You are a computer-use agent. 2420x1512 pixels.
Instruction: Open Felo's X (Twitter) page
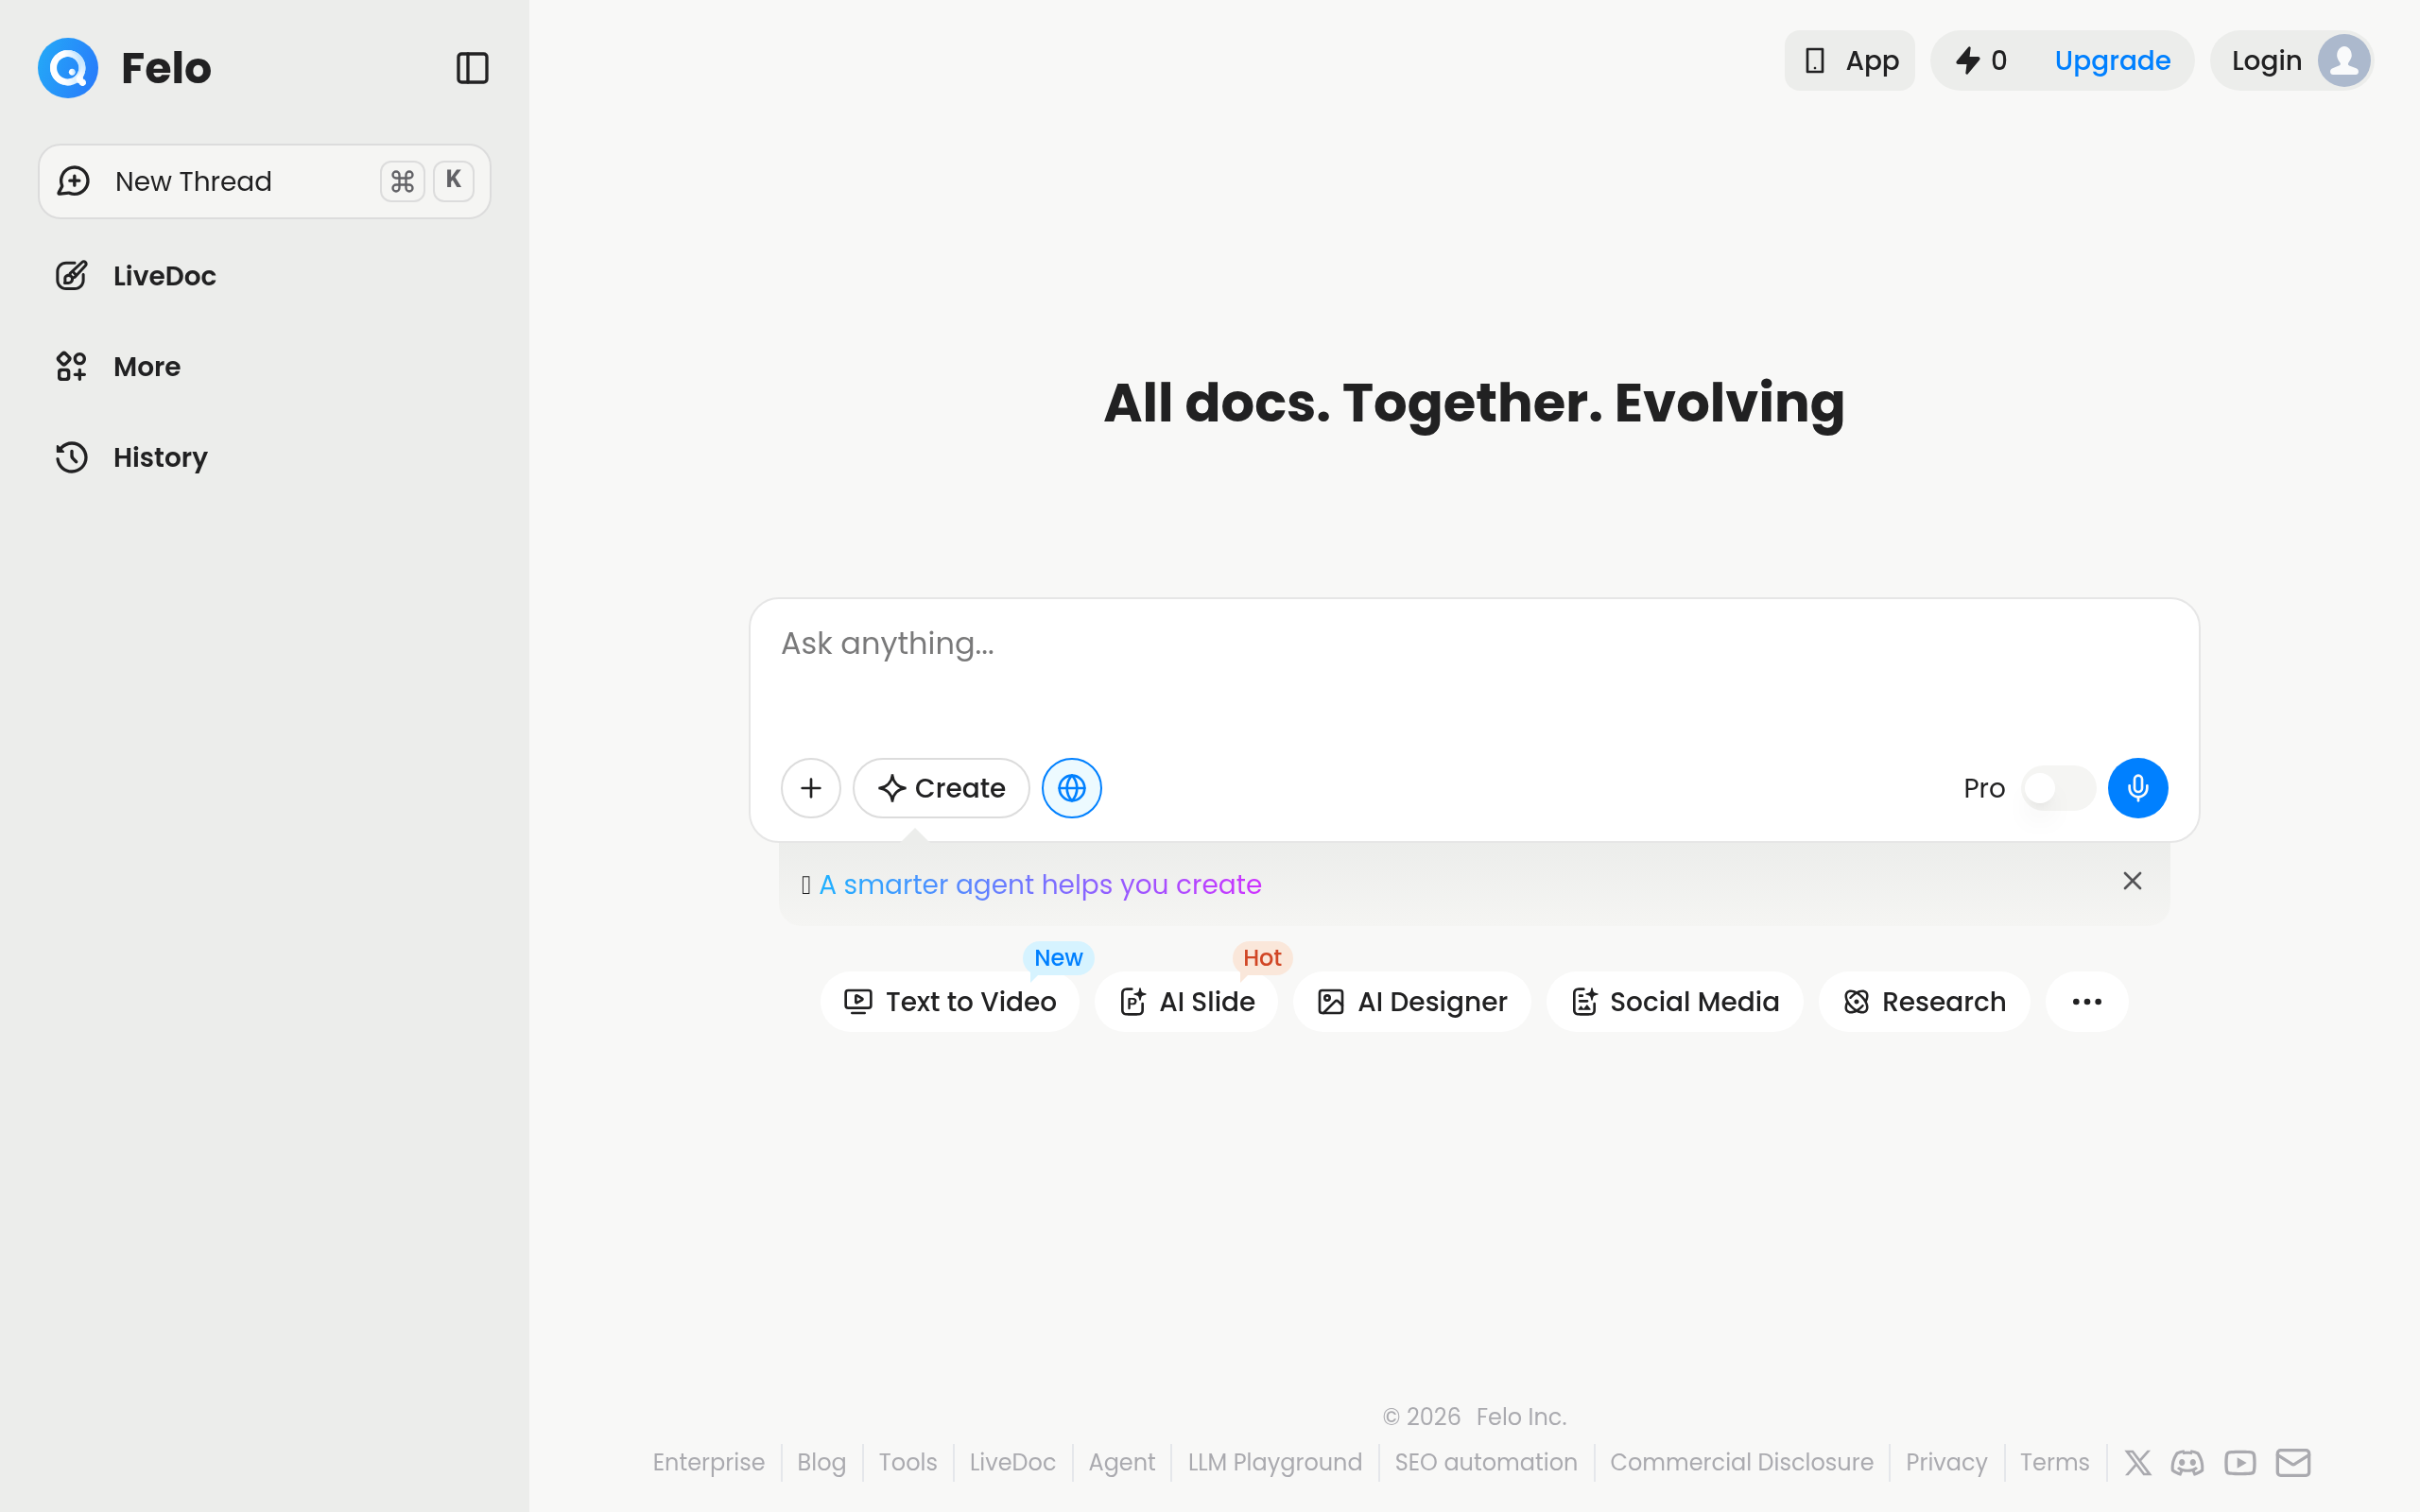2137,1462
